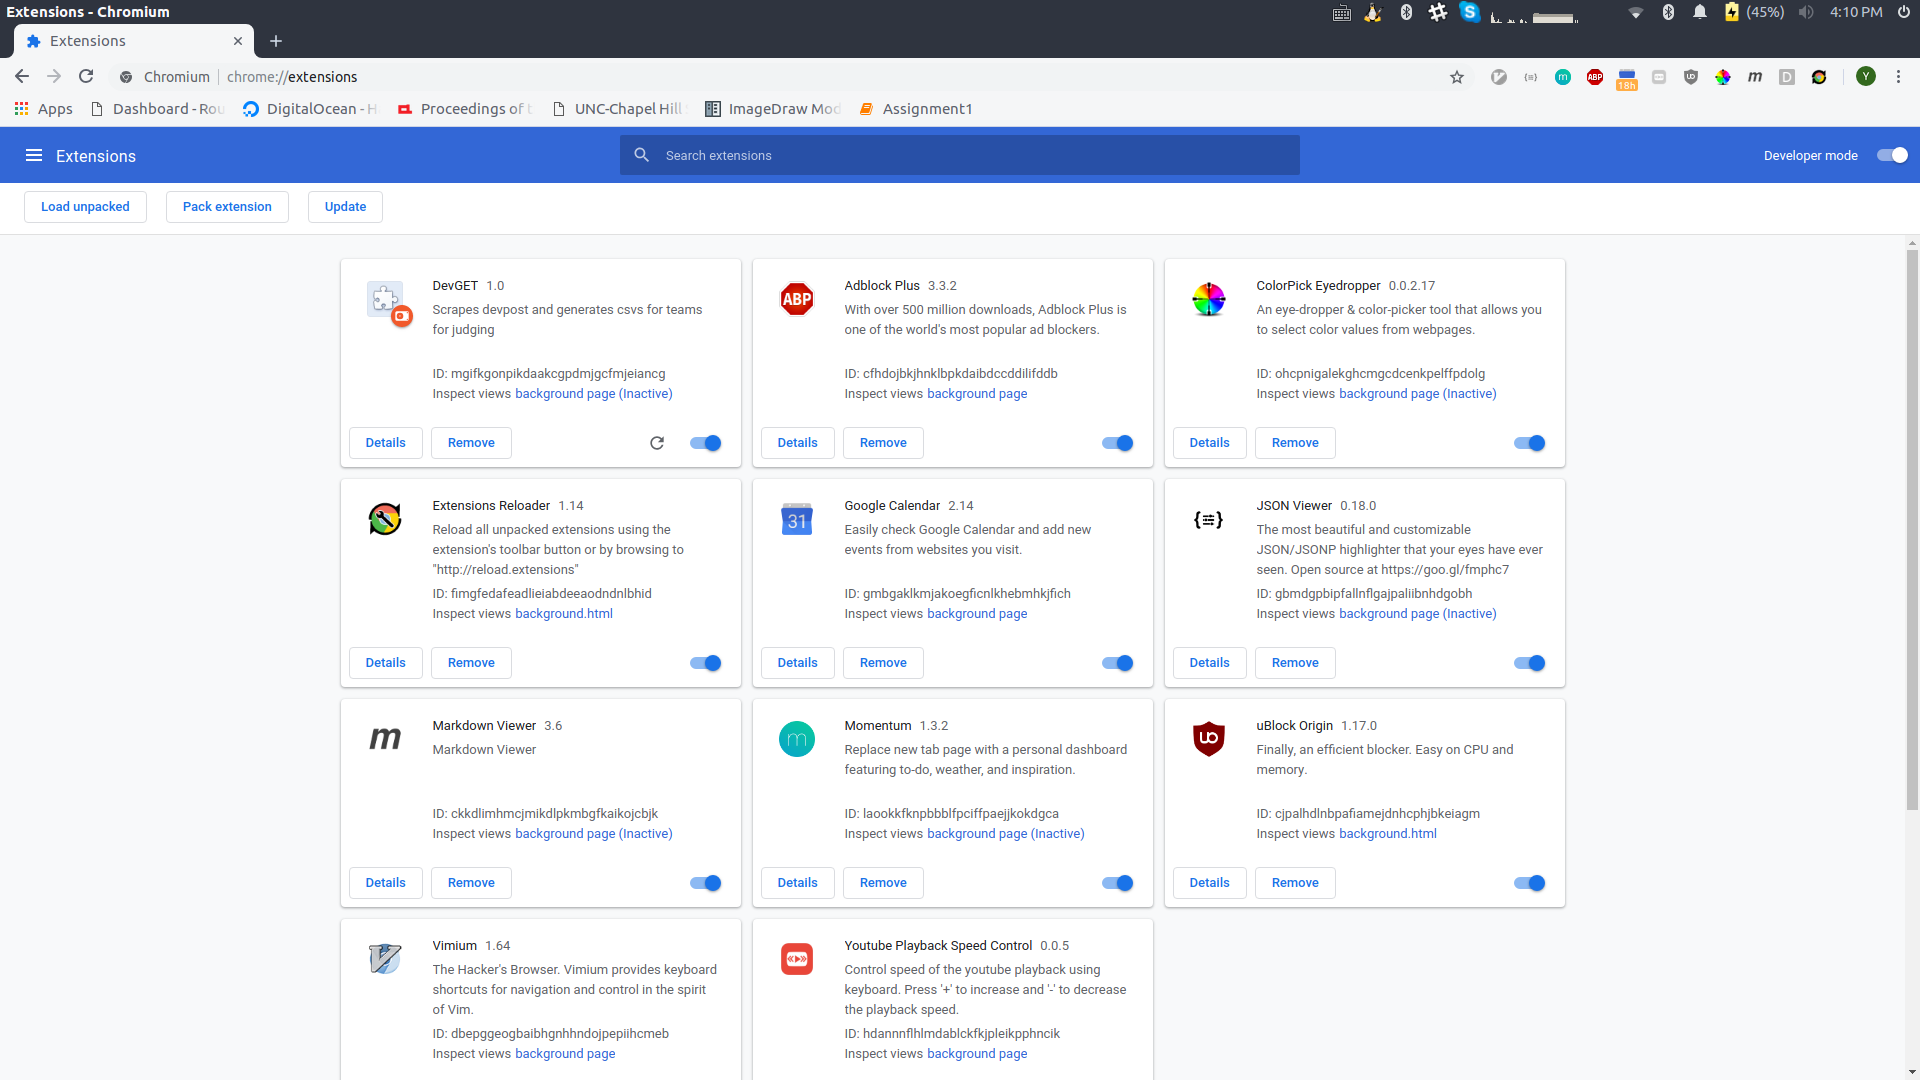Viewport: 1920px width, 1080px height.
Task: Toggle Developer mode off
Action: (x=1892, y=155)
